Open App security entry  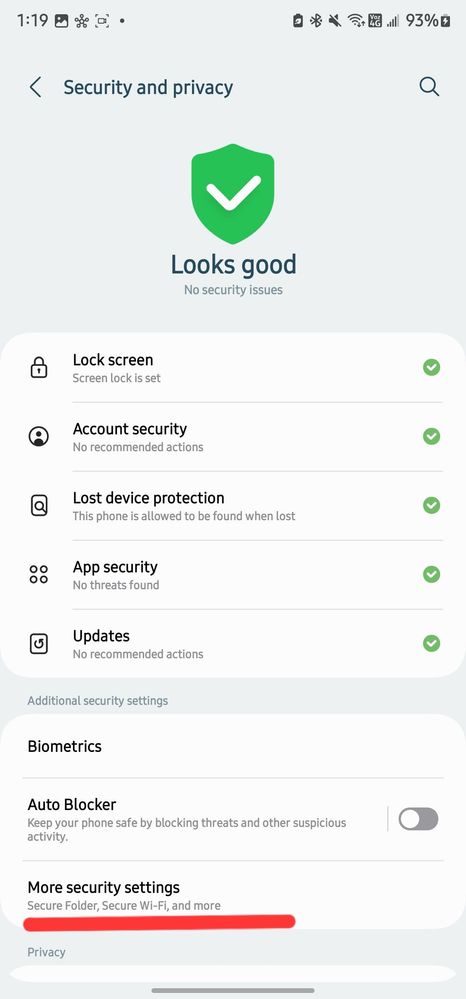[233, 575]
